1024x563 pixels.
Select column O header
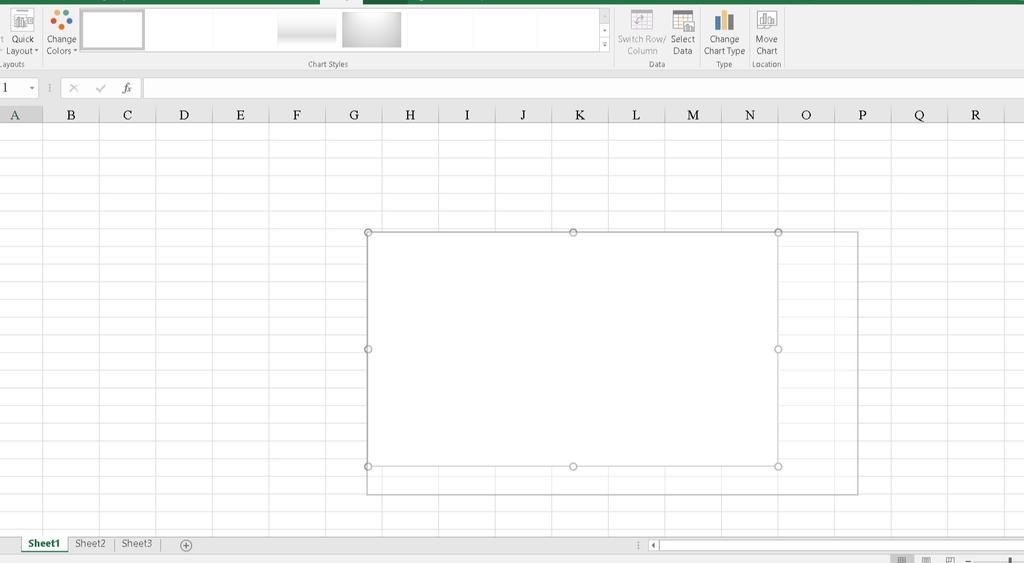click(x=806, y=115)
